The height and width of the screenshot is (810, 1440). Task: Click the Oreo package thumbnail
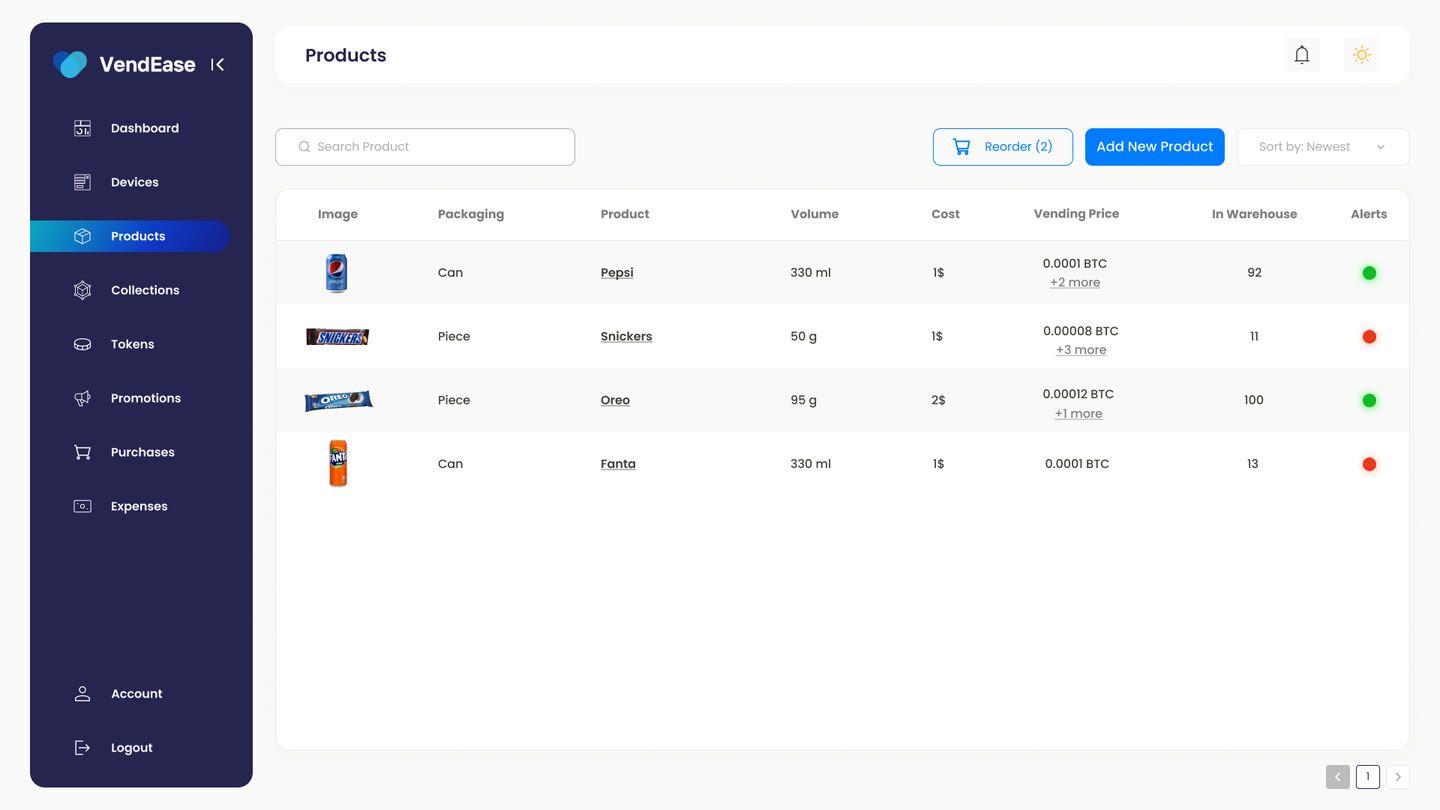pyautogui.click(x=338, y=401)
